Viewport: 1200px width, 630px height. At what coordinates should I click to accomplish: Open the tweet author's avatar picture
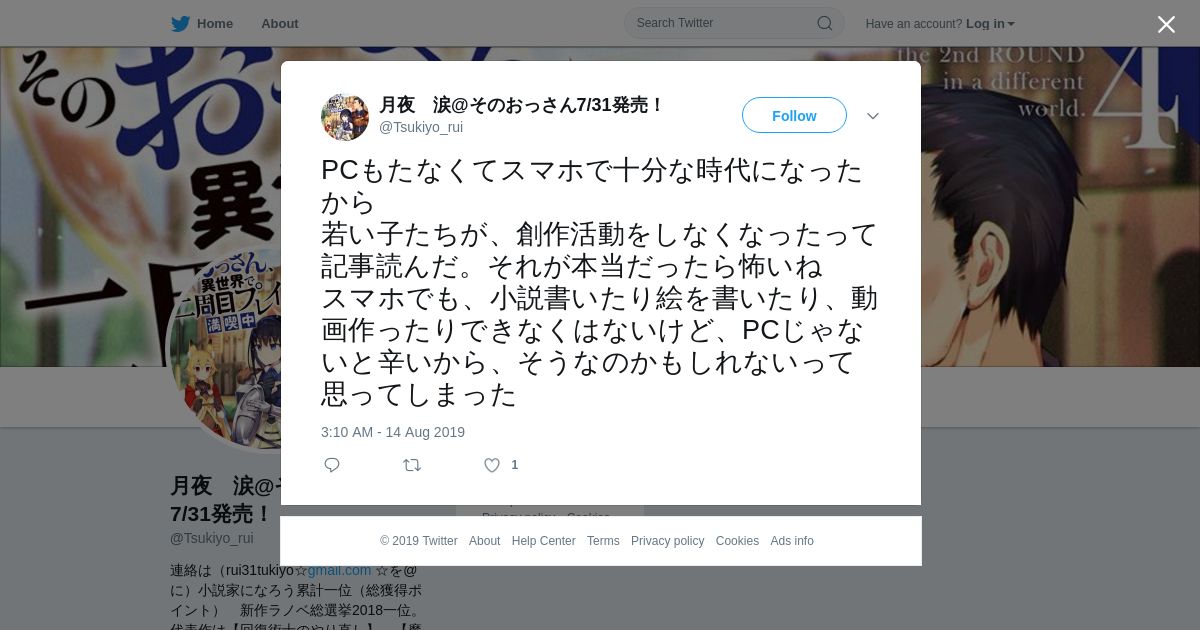tap(345, 117)
